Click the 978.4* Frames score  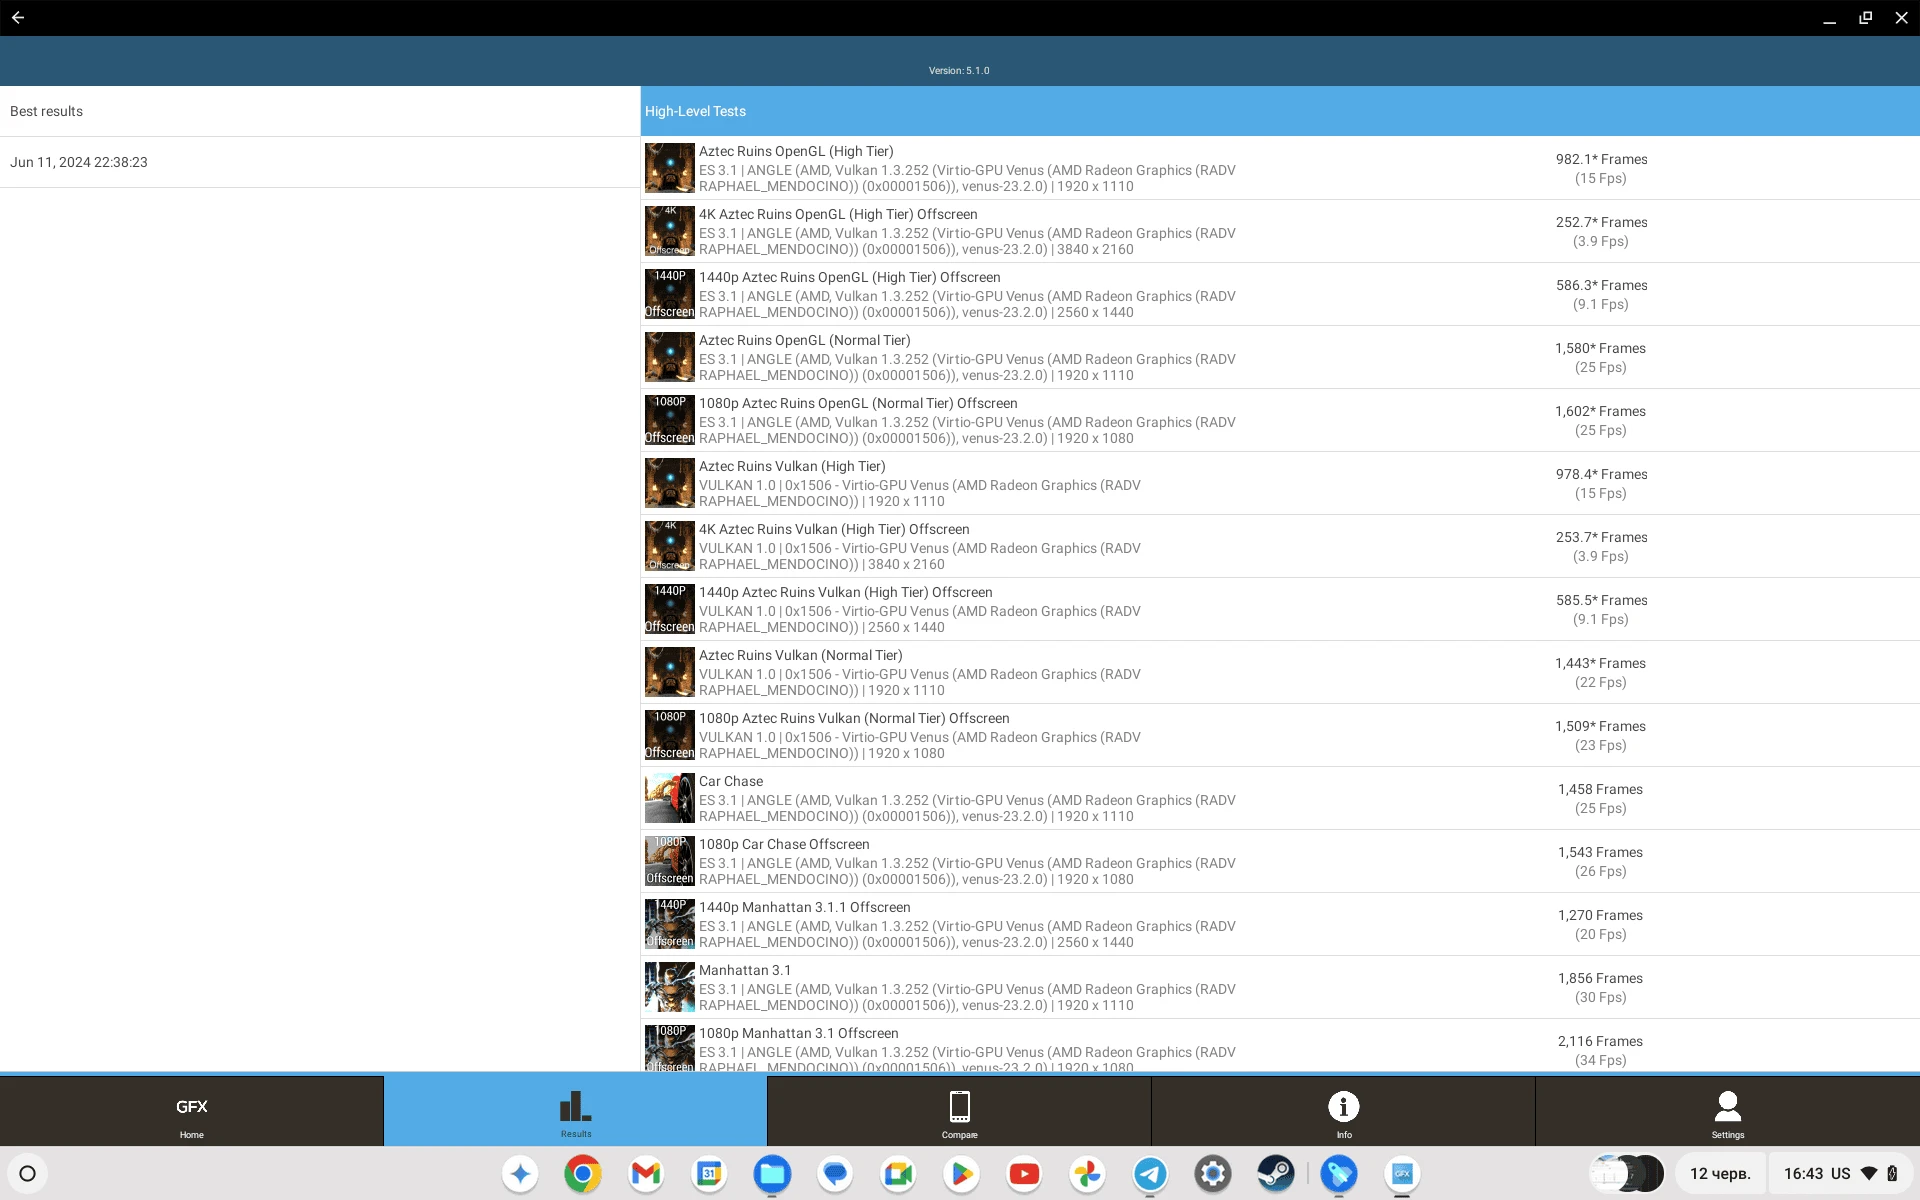pyautogui.click(x=1601, y=474)
